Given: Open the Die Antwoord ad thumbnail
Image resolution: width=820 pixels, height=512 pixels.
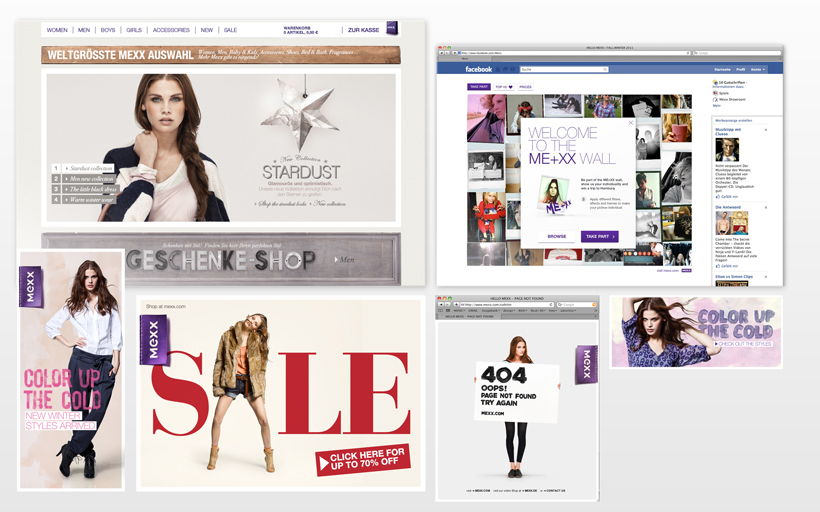Looking at the screenshot, I should (x=732, y=223).
